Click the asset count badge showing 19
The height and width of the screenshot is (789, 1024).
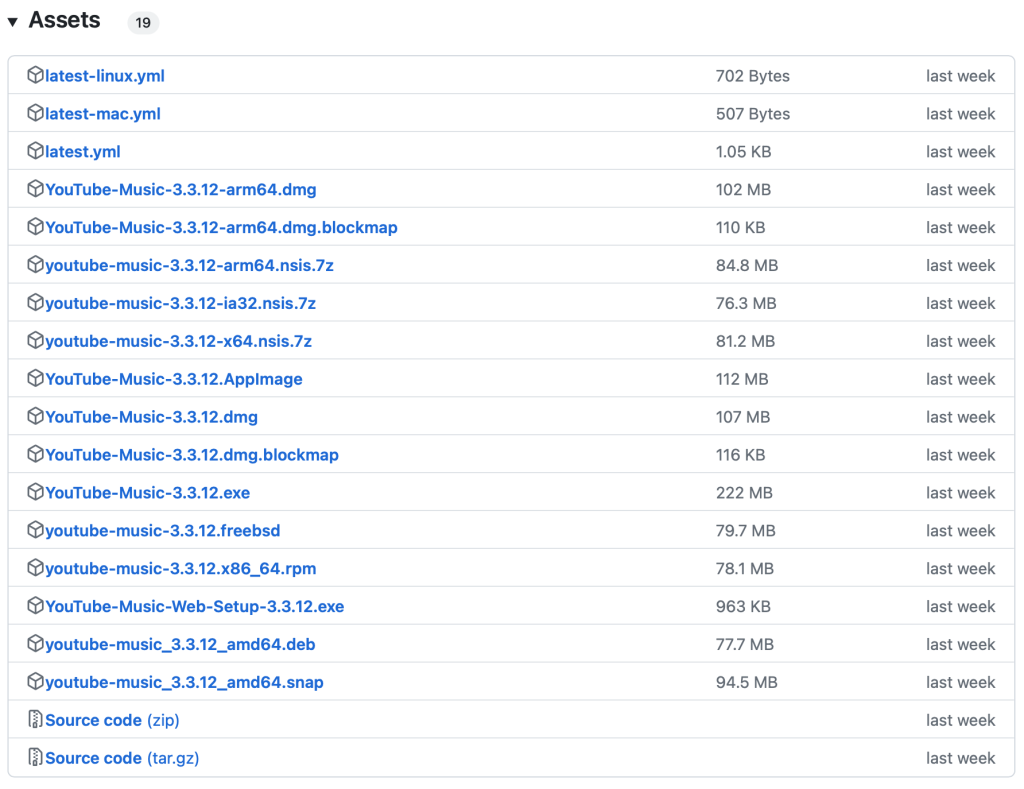[143, 22]
